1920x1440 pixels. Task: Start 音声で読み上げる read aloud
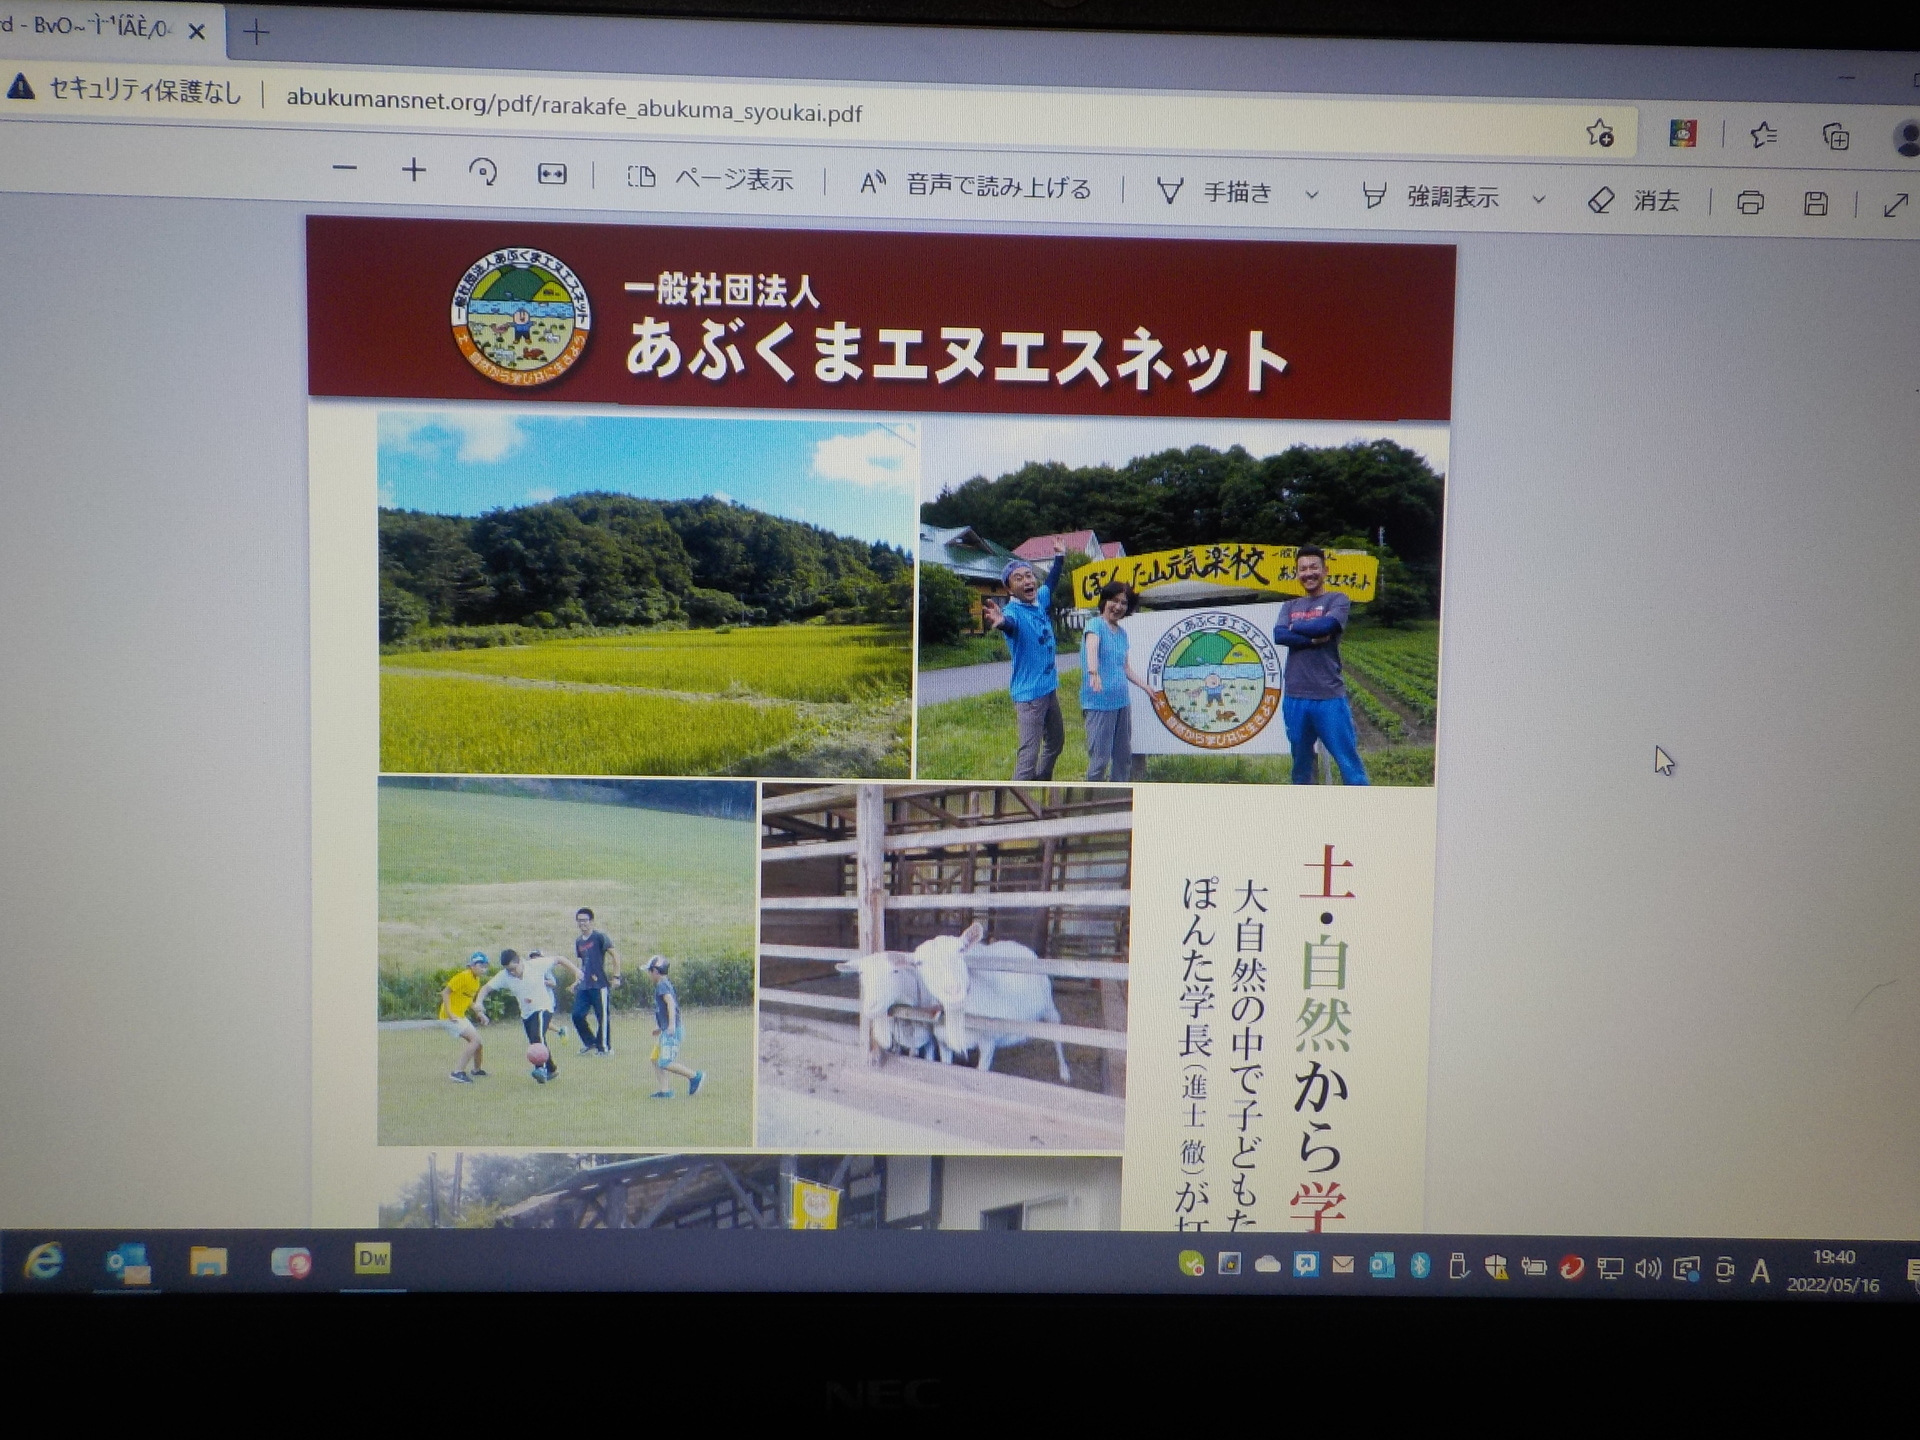tap(975, 185)
